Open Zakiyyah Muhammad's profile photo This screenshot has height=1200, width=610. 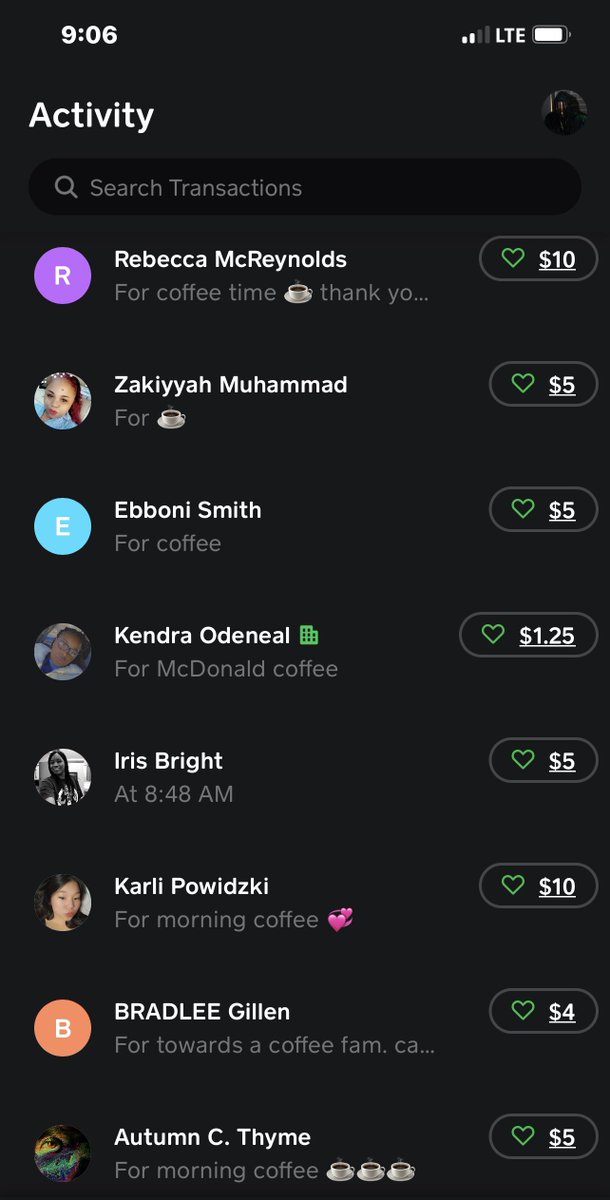pos(62,401)
